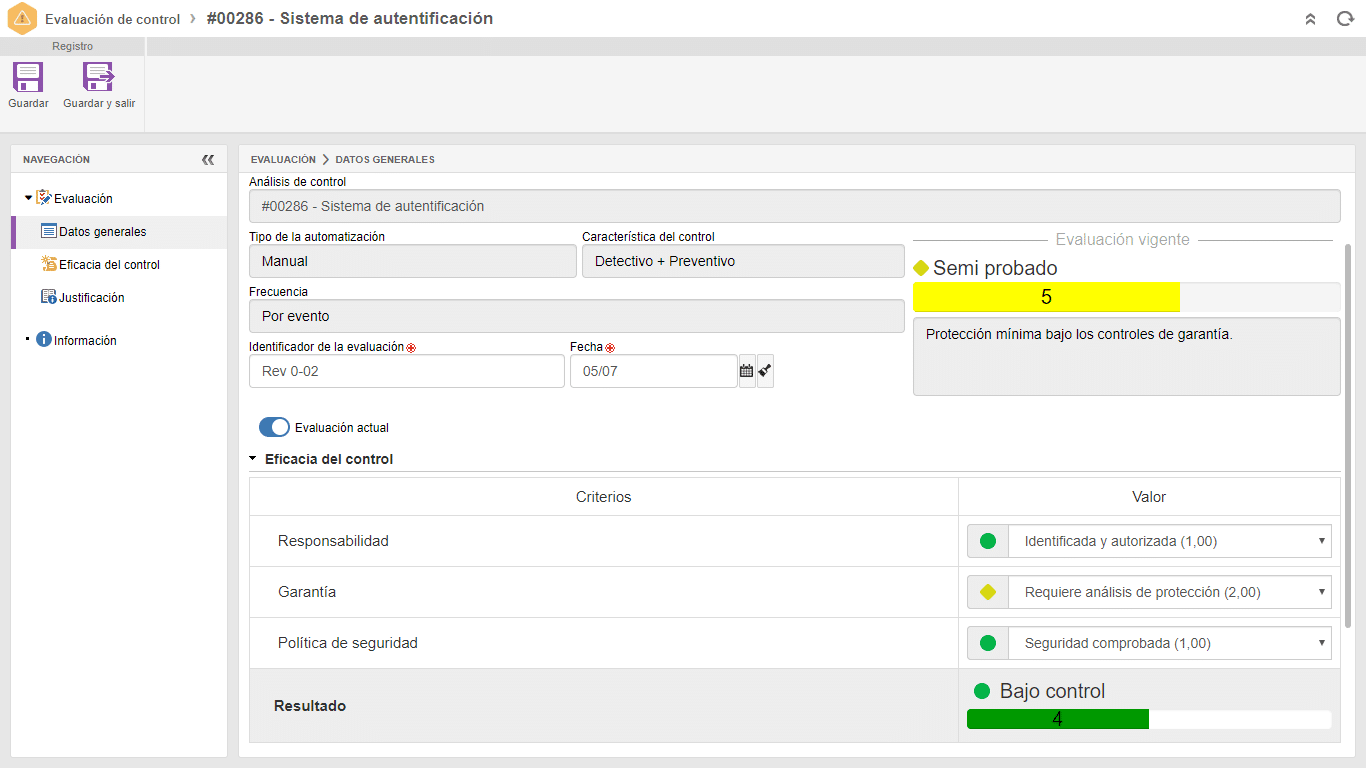1366x768 pixels.
Task: Open the calendar picker next to Fecha
Action: 746,371
